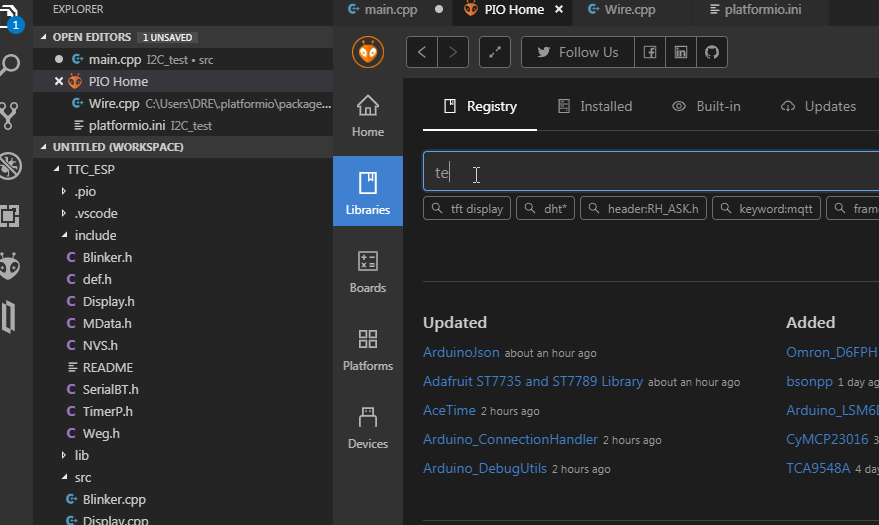Open platformio.ini in Open Editors
The image size is (879, 525).
(183, 126)
